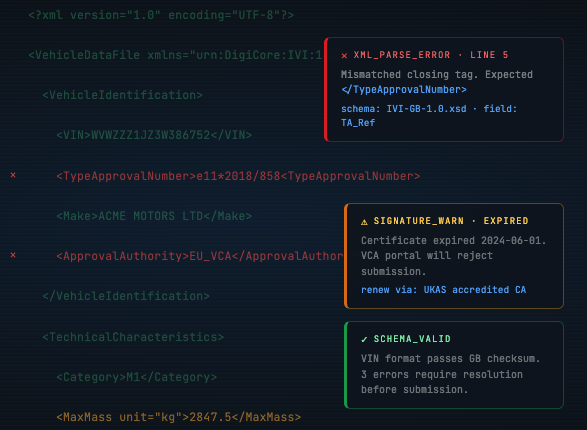Click the warning triangle icon in SIGNATURE_WARN card
This screenshot has height=430, width=587.
pyautogui.click(x=364, y=222)
